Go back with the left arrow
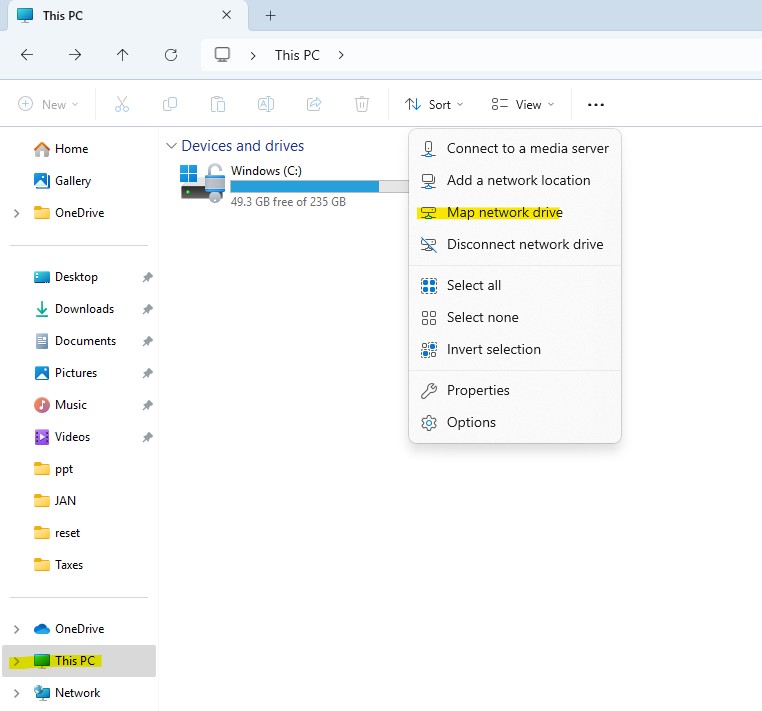 tap(27, 55)
